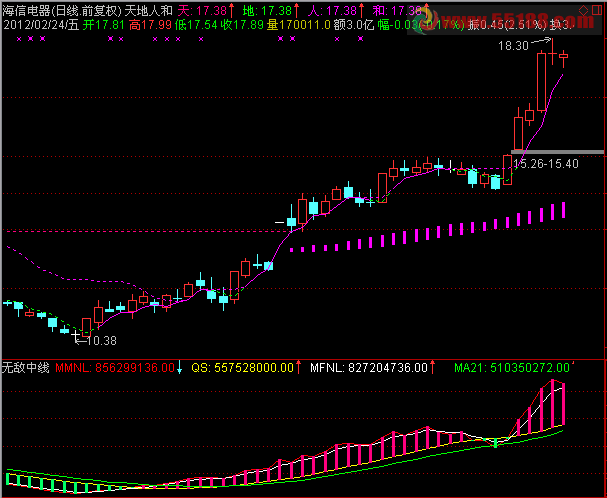Click the 18.30 high price label
This screenshot has height=498, width=607.
coord(513,46)
